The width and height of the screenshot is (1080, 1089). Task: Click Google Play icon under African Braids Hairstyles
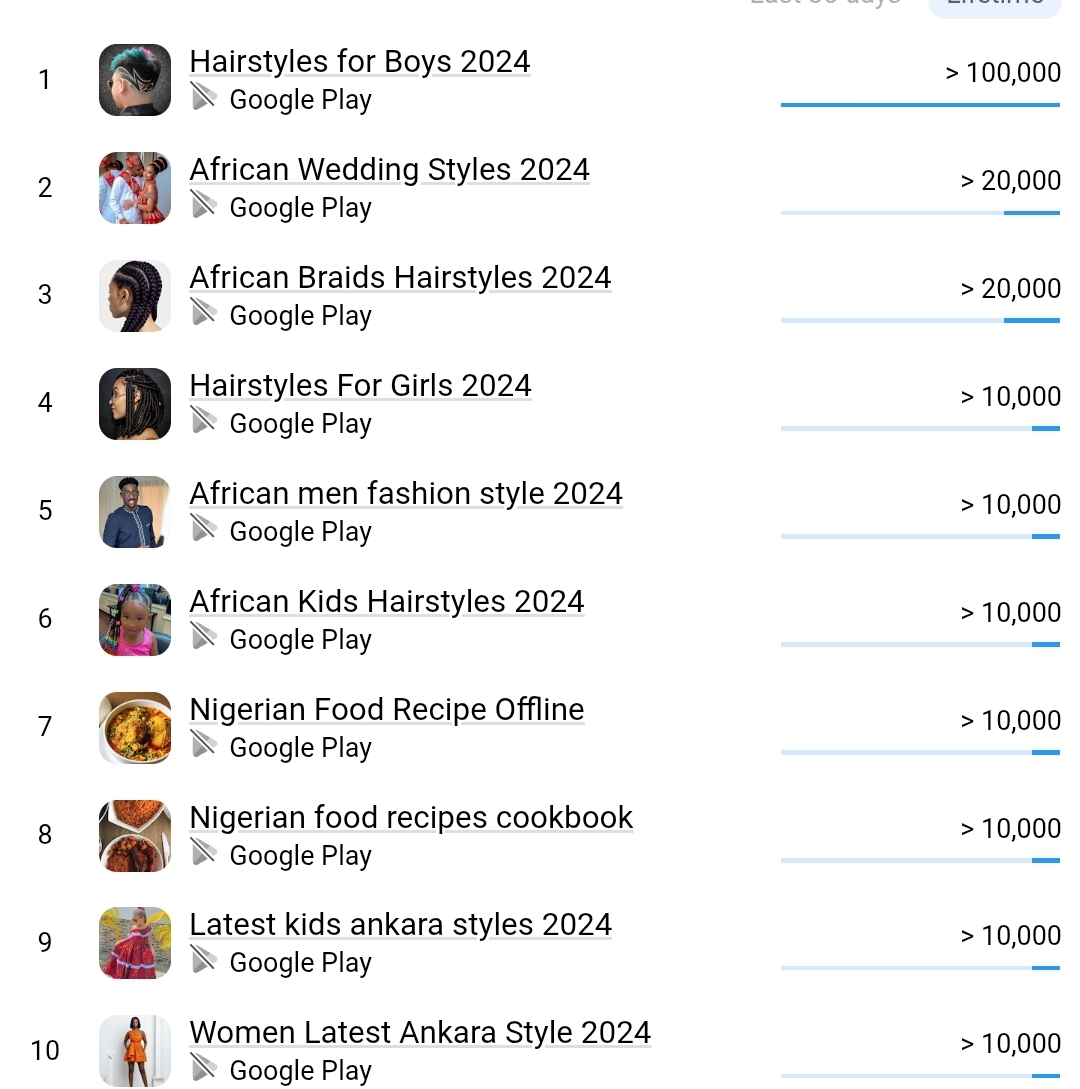pos(204,314)
